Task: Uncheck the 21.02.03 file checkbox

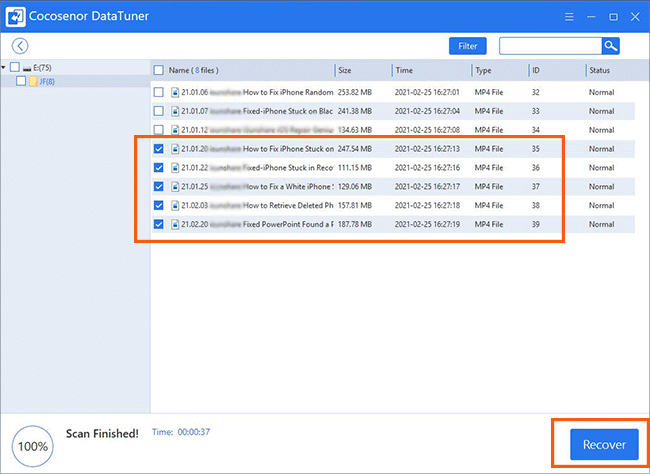Action: coord(158,205)
